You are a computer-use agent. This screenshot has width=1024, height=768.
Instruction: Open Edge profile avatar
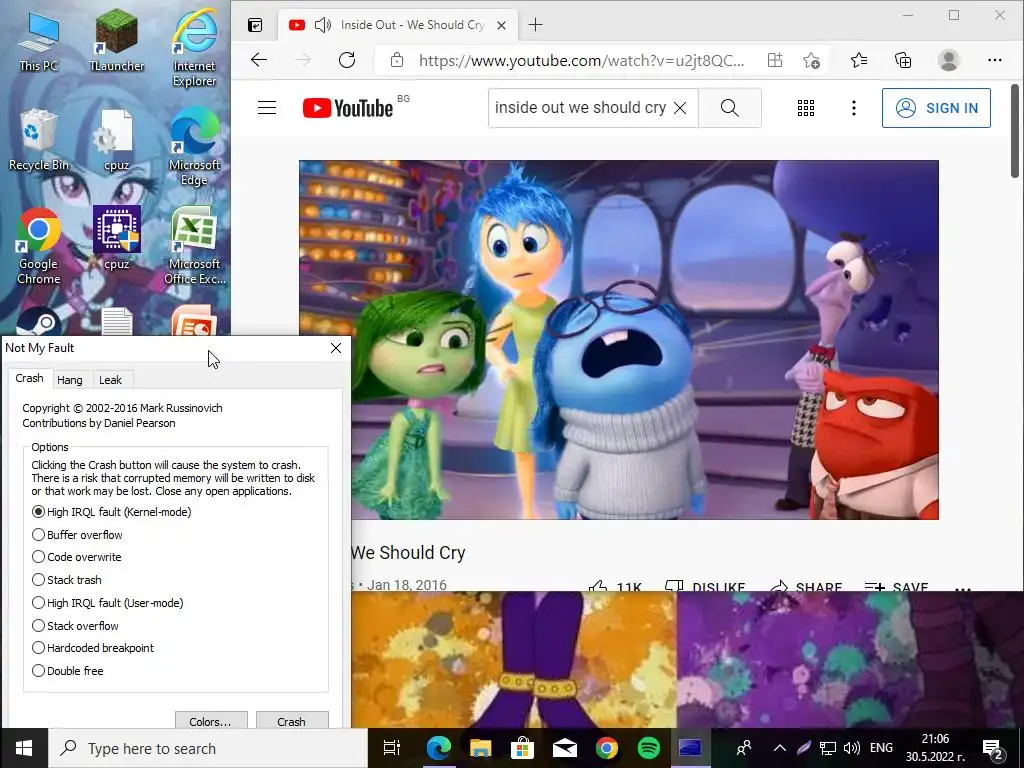(x=948, y=60)
